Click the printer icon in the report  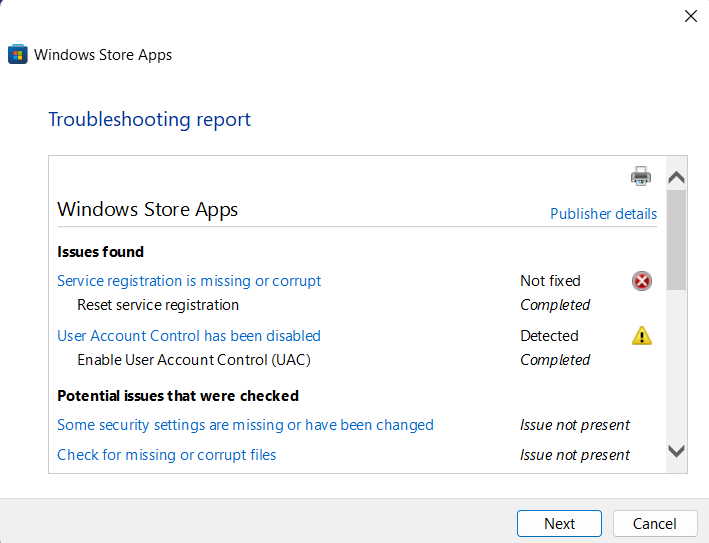click(641, 177)
